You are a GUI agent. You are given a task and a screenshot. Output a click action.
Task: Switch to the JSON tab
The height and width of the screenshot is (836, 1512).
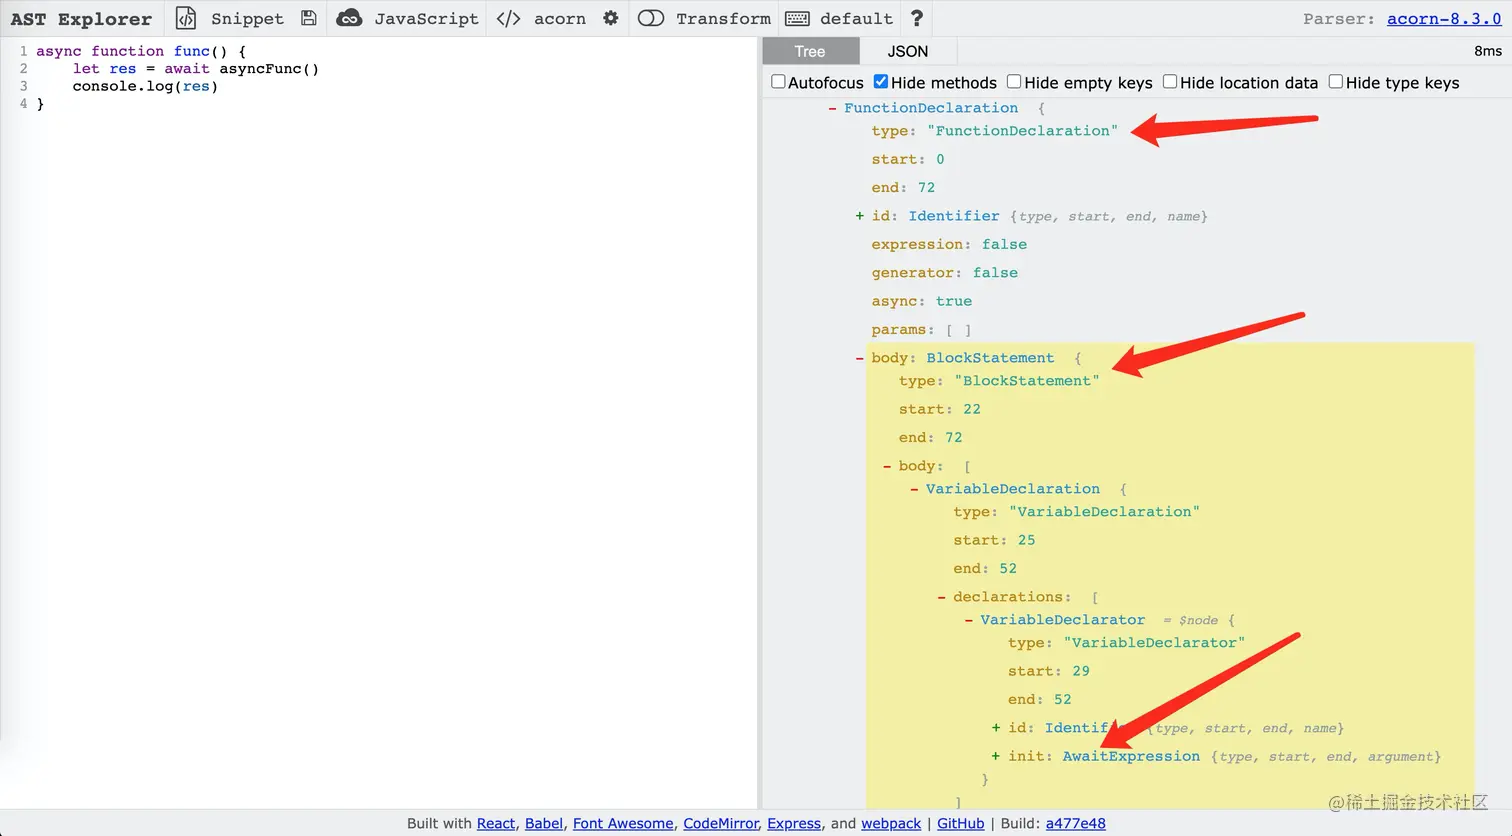point(908,51)
